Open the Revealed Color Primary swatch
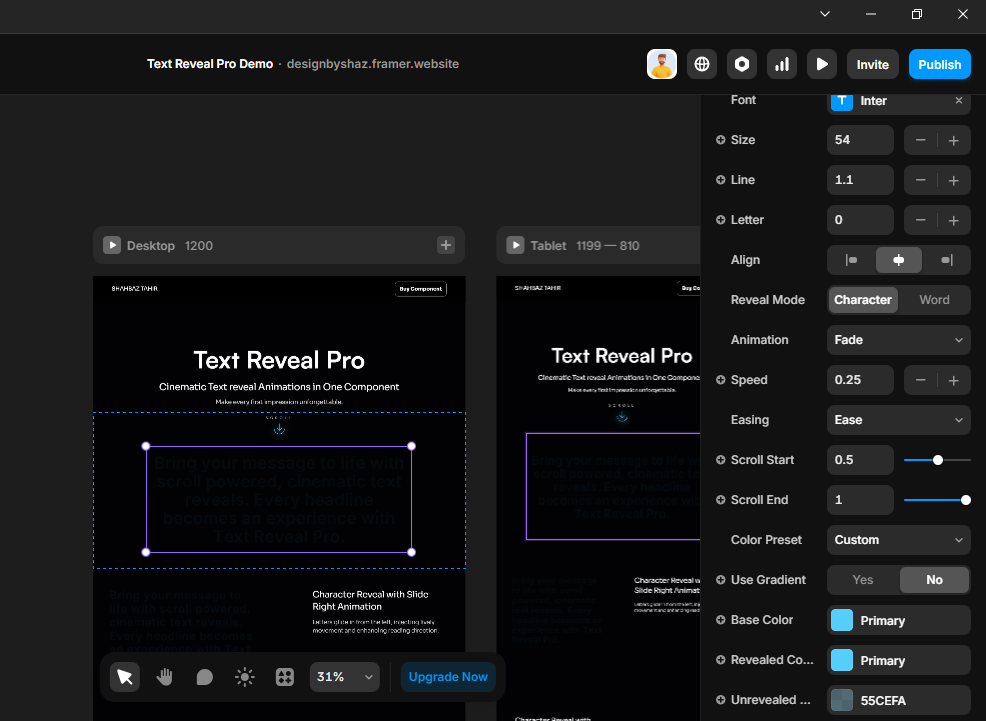Image resolution: width=986 pixels, height=721 pixels. click(842, 660)
